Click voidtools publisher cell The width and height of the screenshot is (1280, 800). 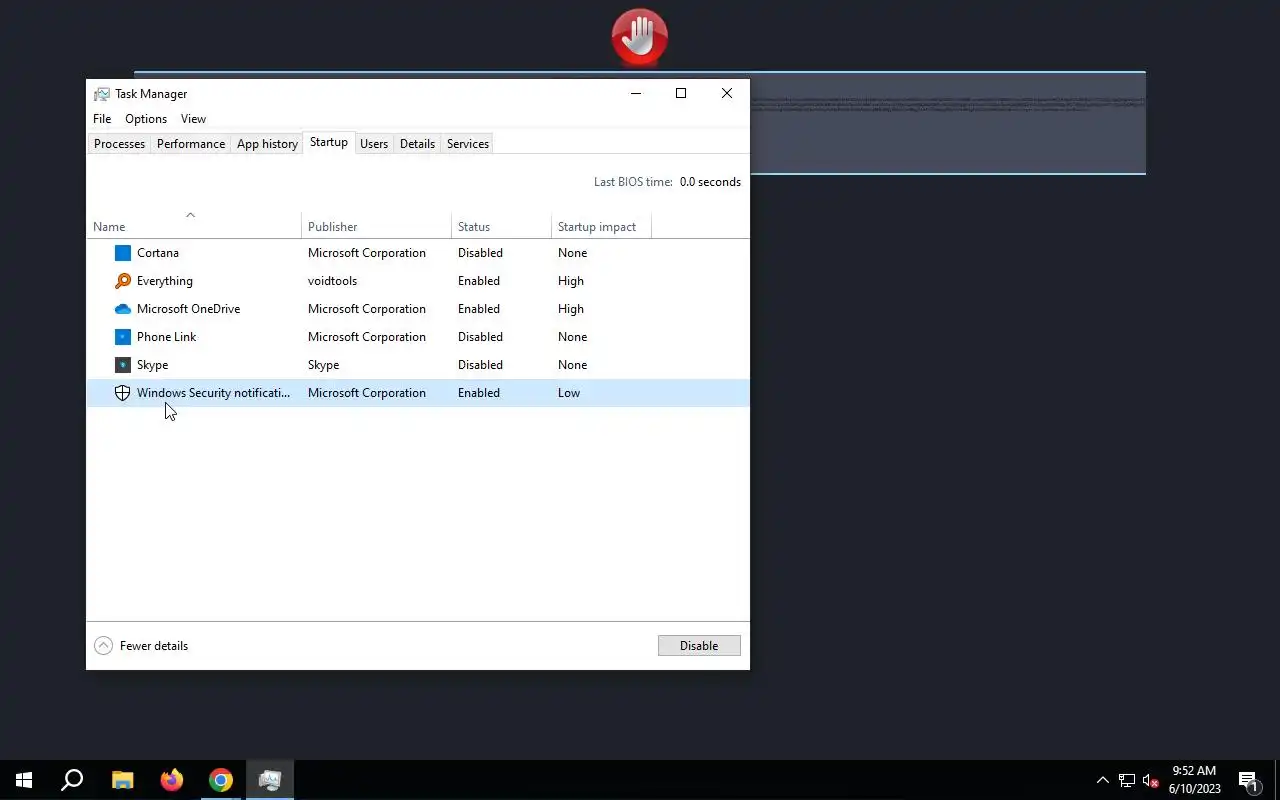(332, 281)
